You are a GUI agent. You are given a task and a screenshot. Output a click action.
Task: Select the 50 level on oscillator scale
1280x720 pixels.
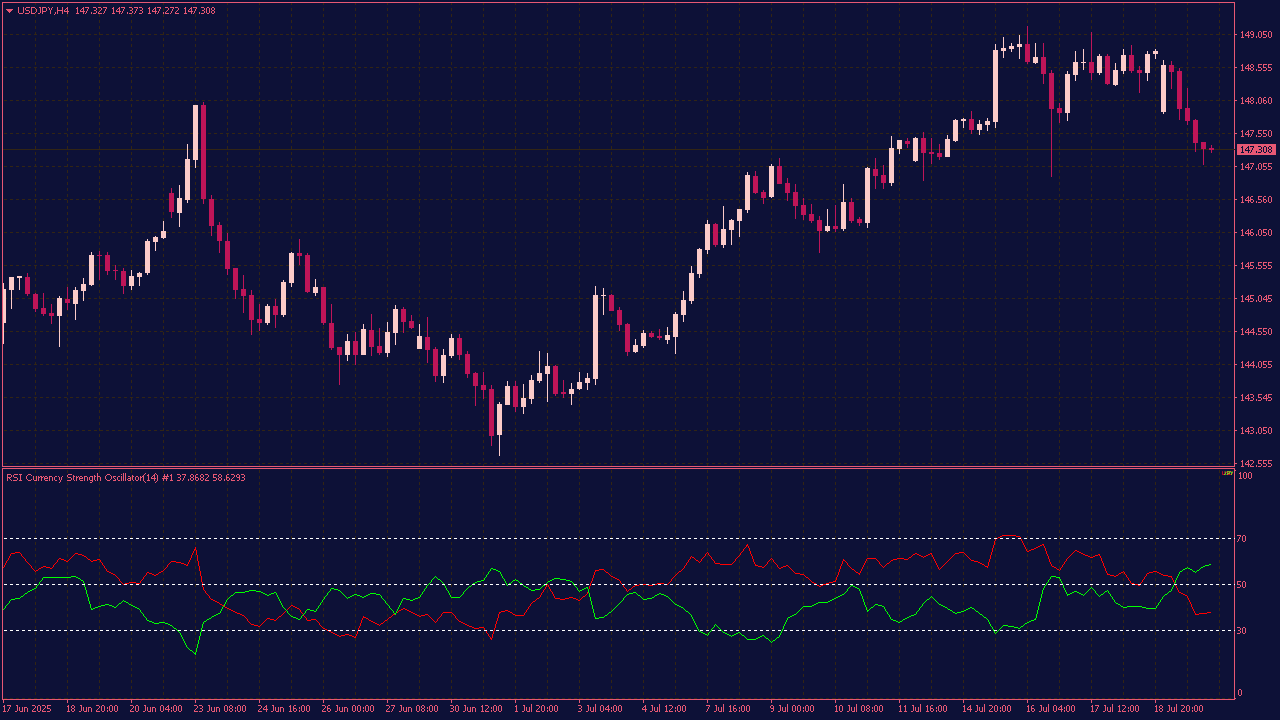pos(1241,585)
